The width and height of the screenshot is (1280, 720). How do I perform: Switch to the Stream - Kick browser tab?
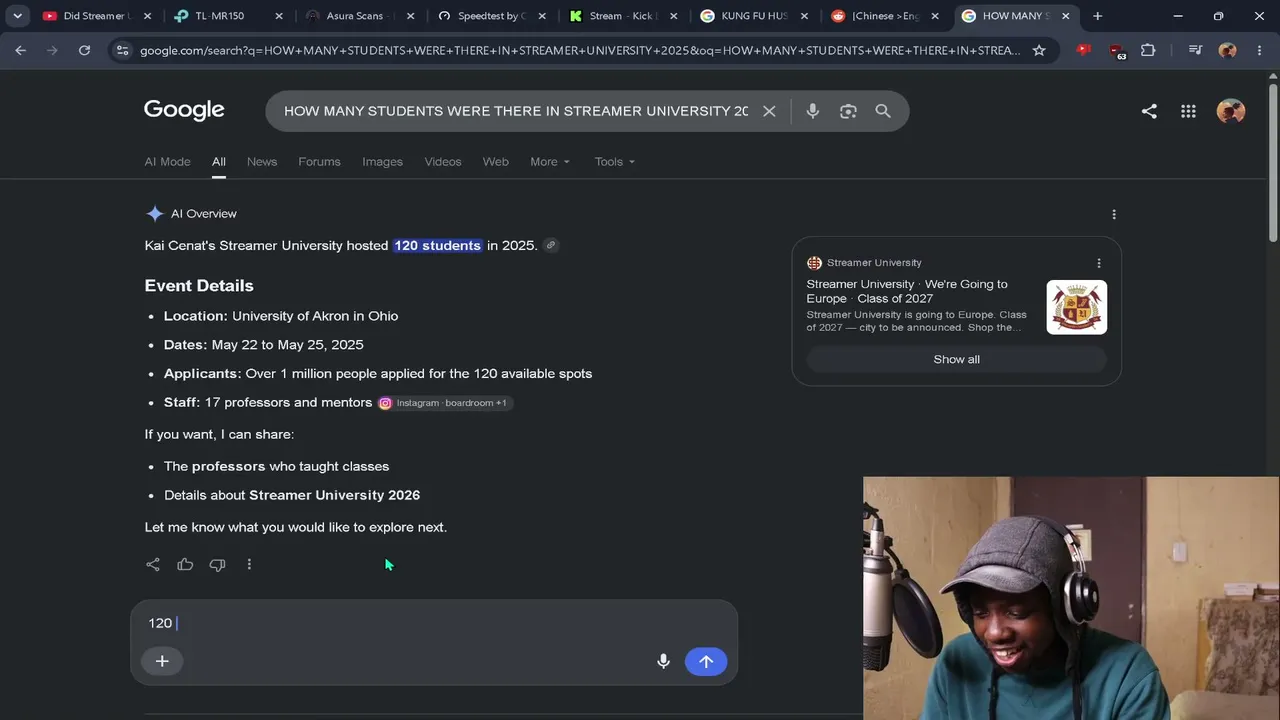[621, 16]
